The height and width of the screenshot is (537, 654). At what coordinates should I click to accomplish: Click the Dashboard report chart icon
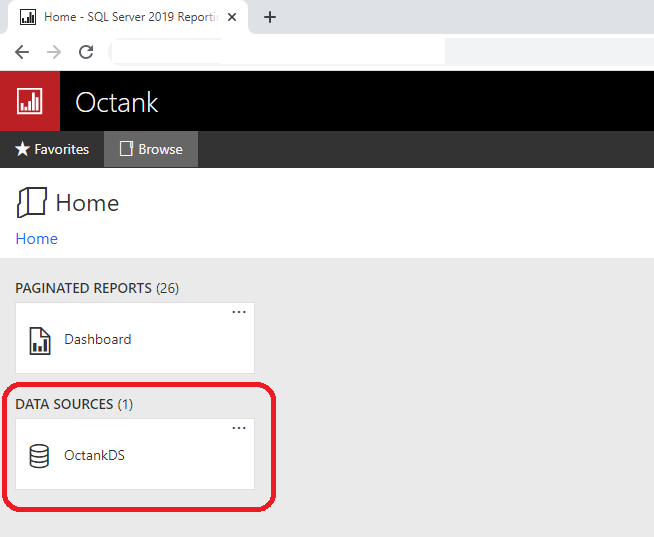40,341
